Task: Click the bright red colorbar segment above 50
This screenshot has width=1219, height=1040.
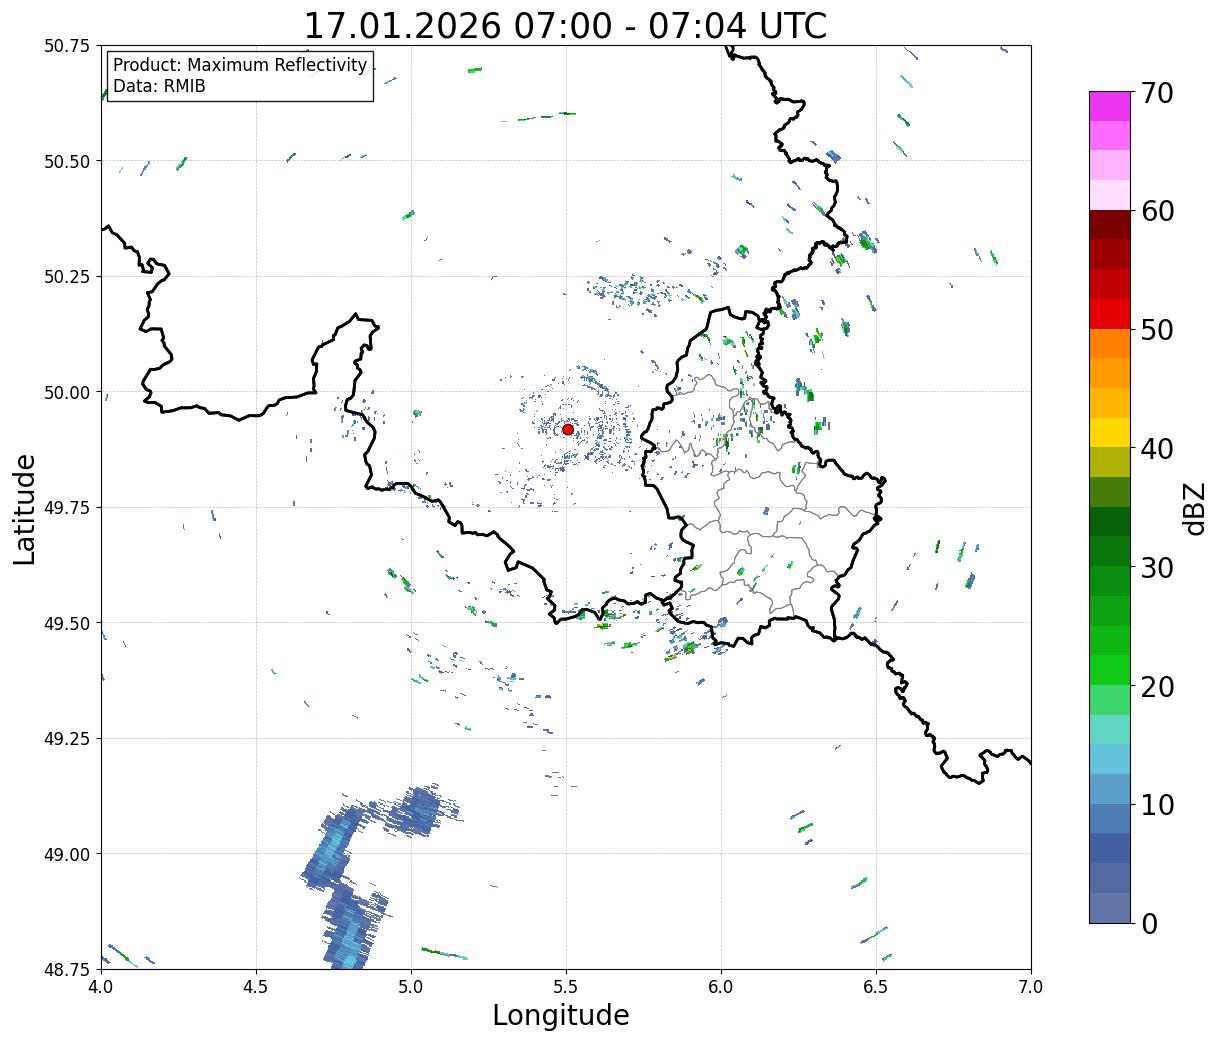Action: [1110, 314]
